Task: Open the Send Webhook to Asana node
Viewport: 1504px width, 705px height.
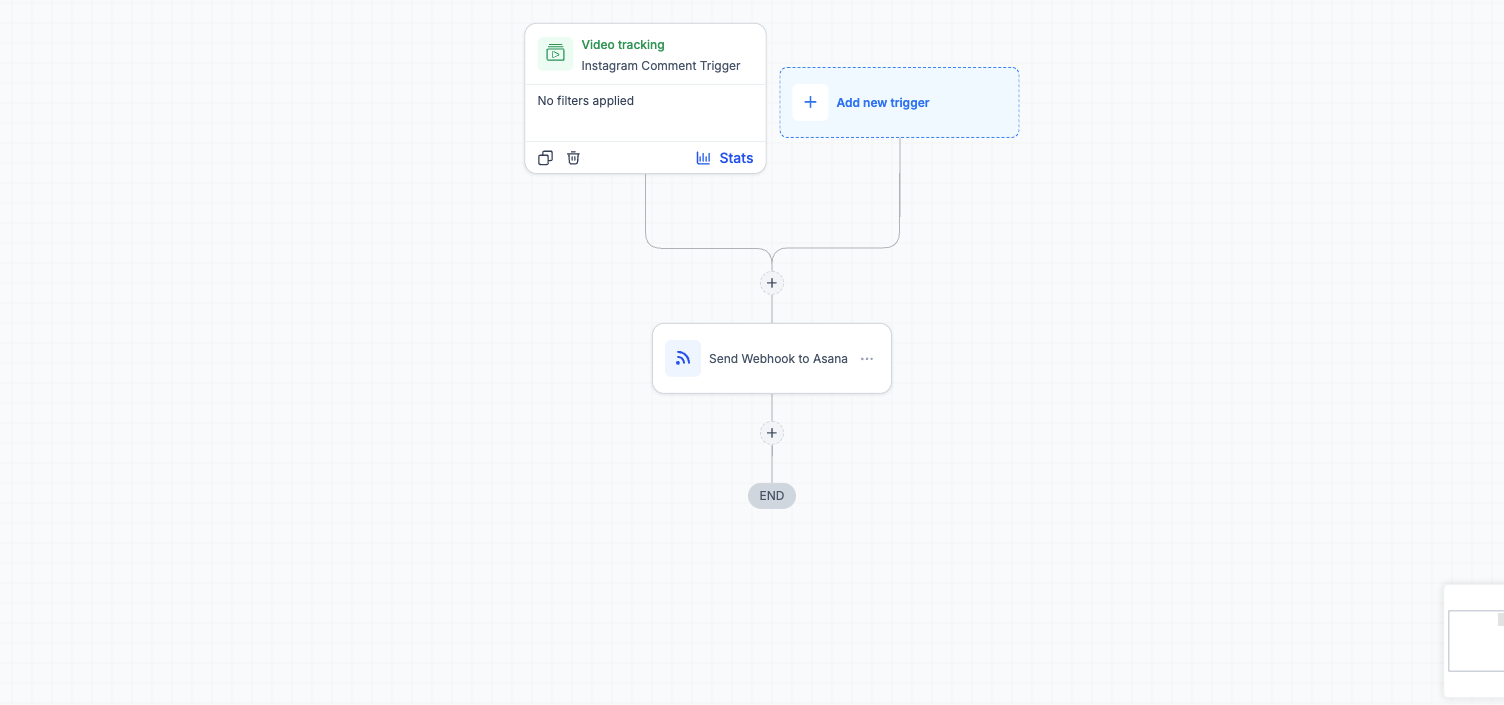Action: point(771,358)
